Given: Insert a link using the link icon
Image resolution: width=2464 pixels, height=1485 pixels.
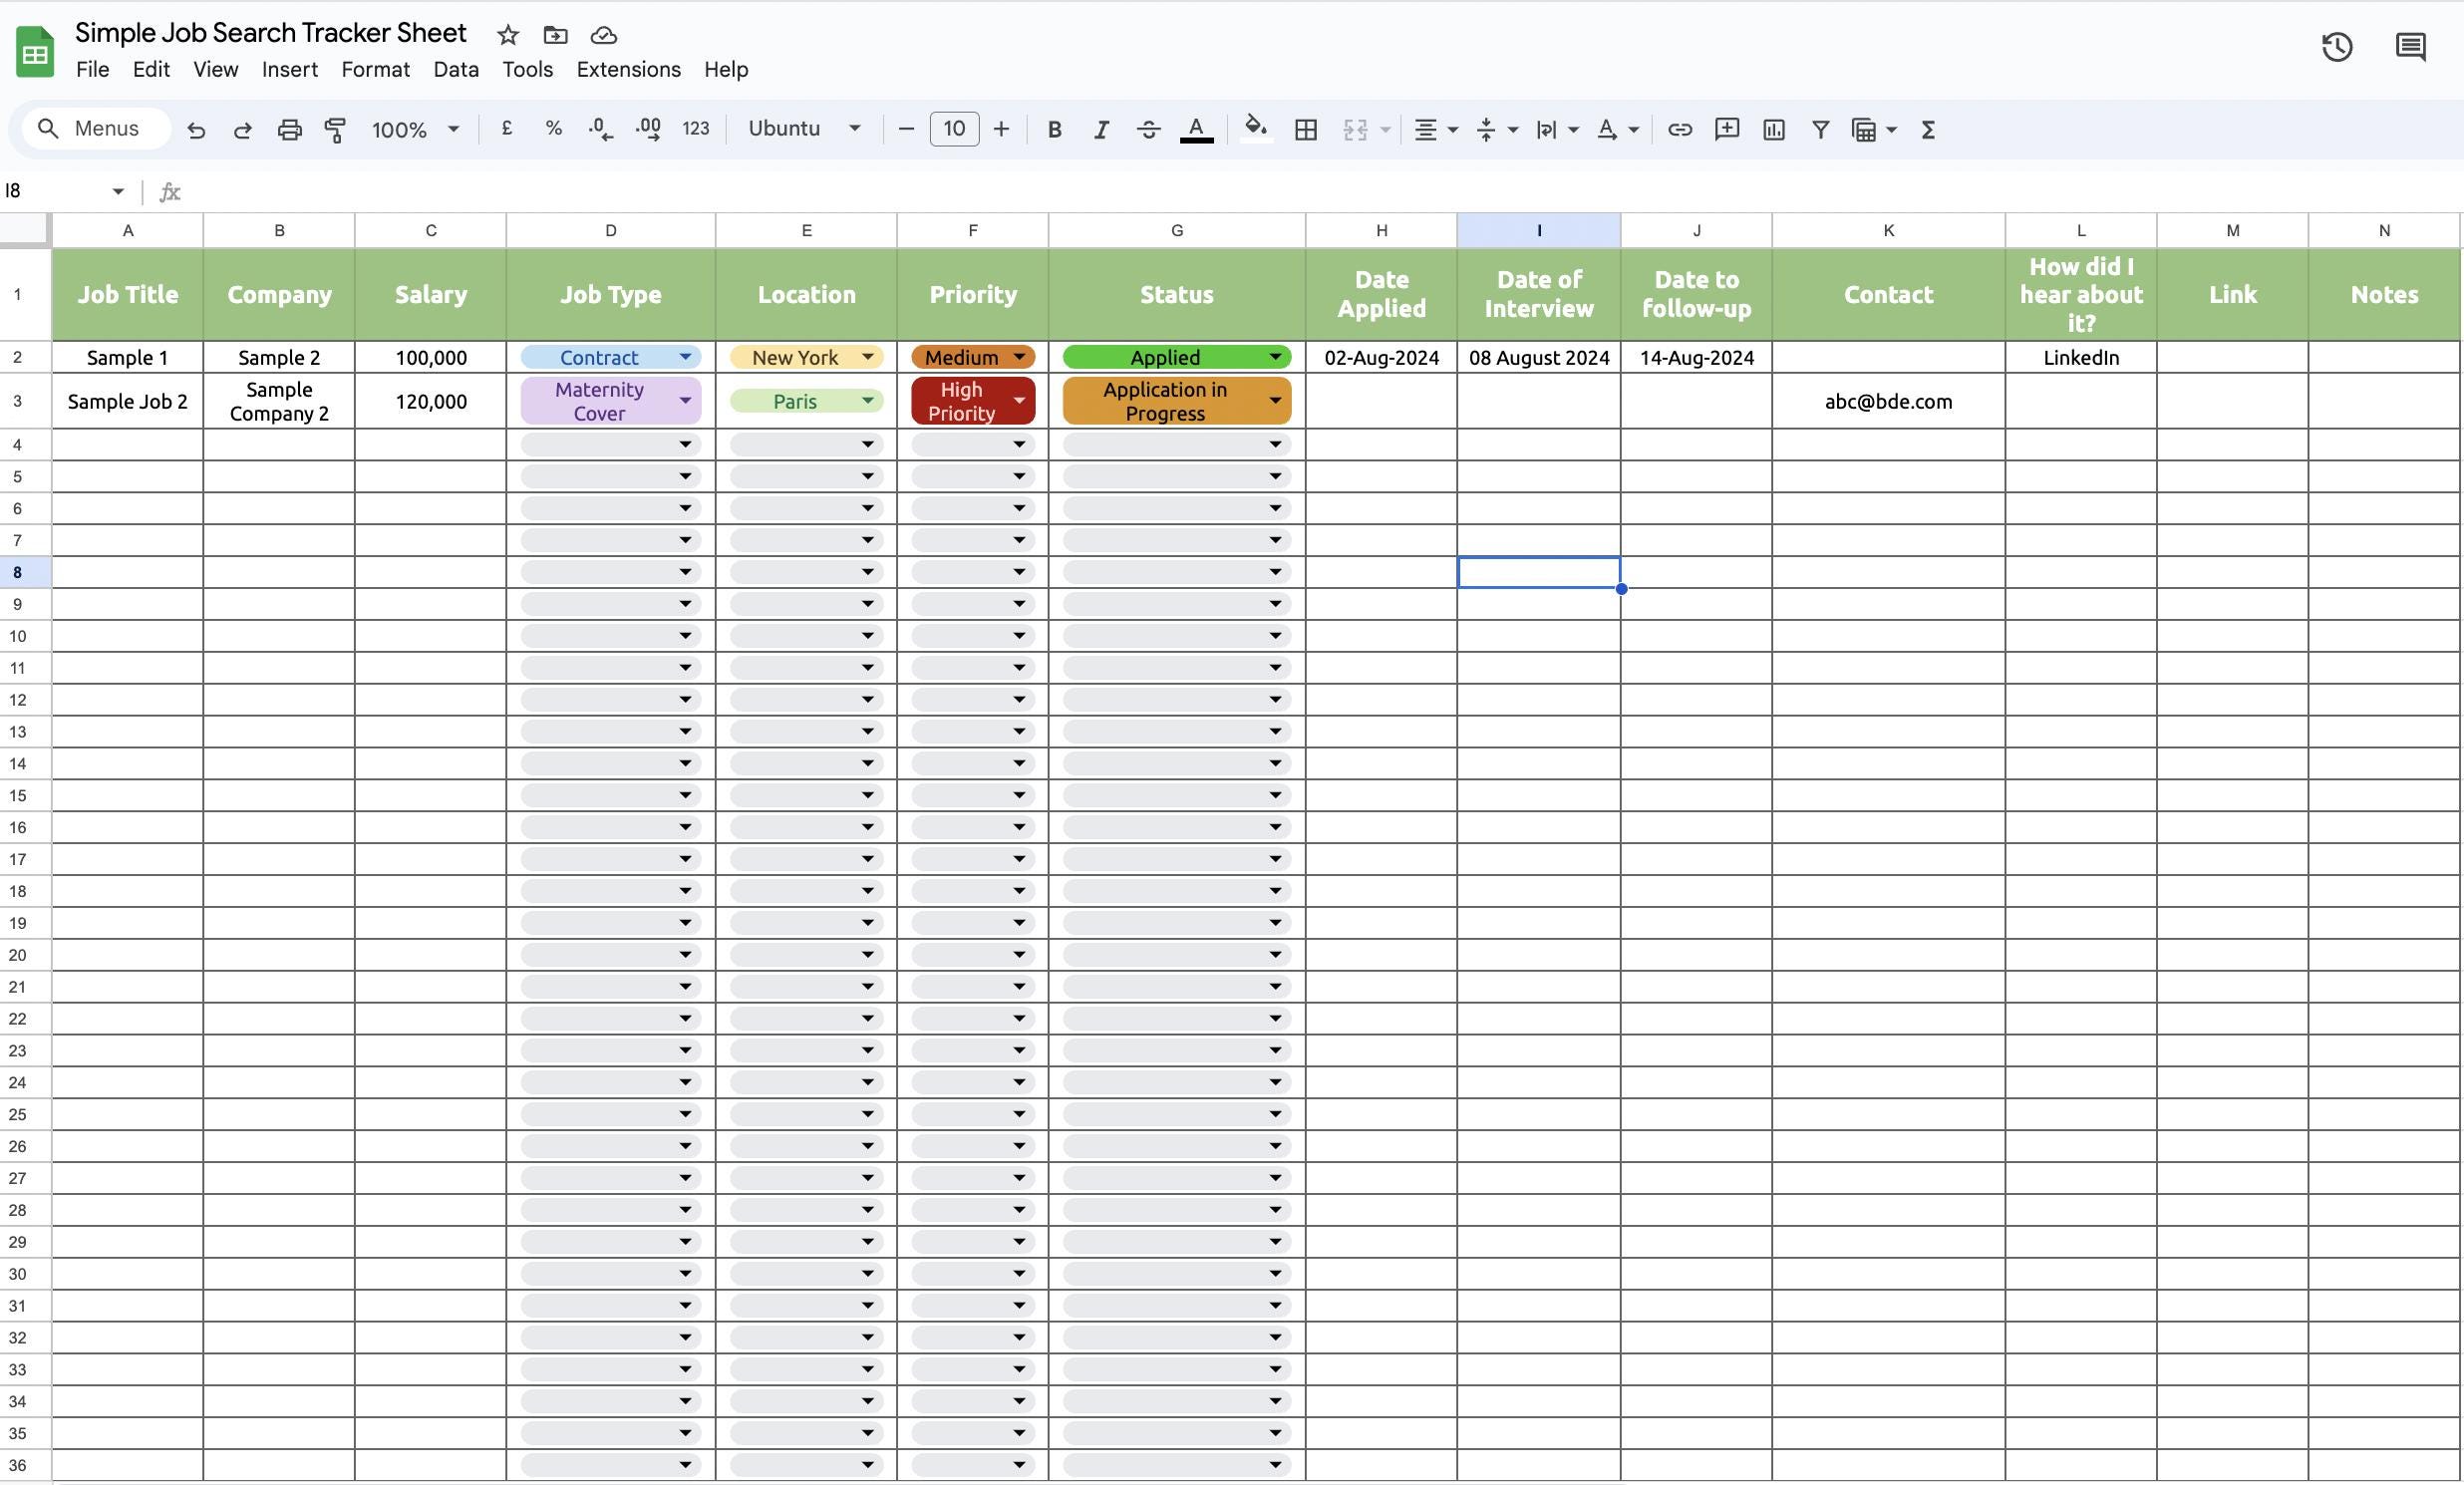Looking at the screenshot, I should (x=1680, y=129).
